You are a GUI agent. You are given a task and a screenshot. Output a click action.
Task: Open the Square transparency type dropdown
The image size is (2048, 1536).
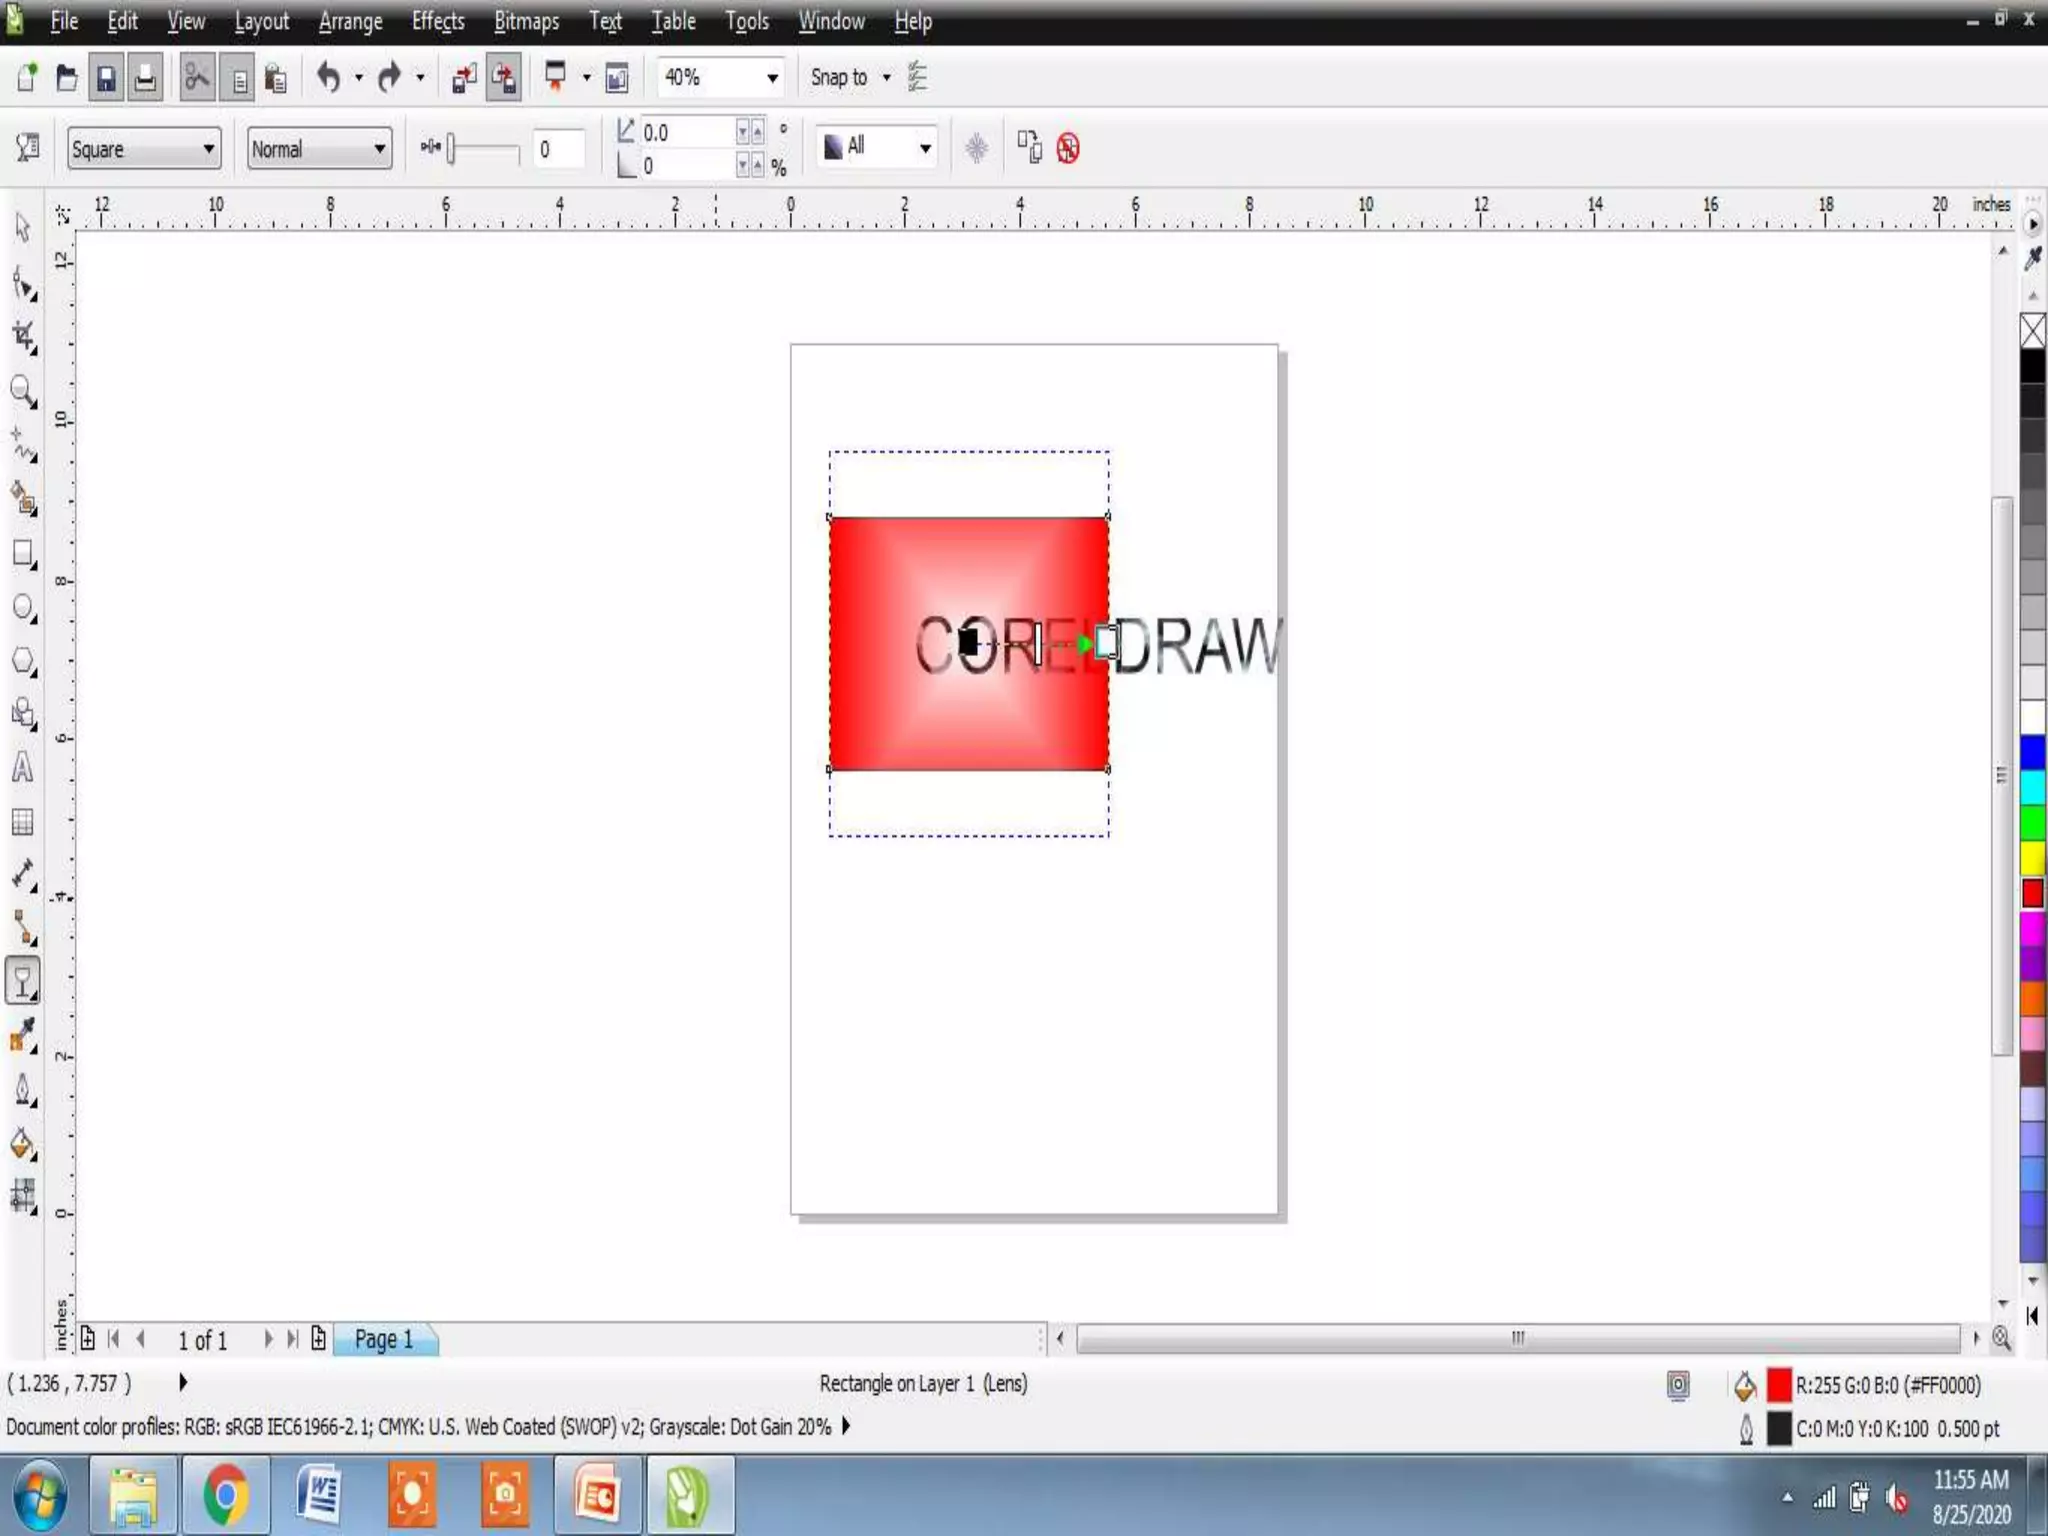[144, 149]
